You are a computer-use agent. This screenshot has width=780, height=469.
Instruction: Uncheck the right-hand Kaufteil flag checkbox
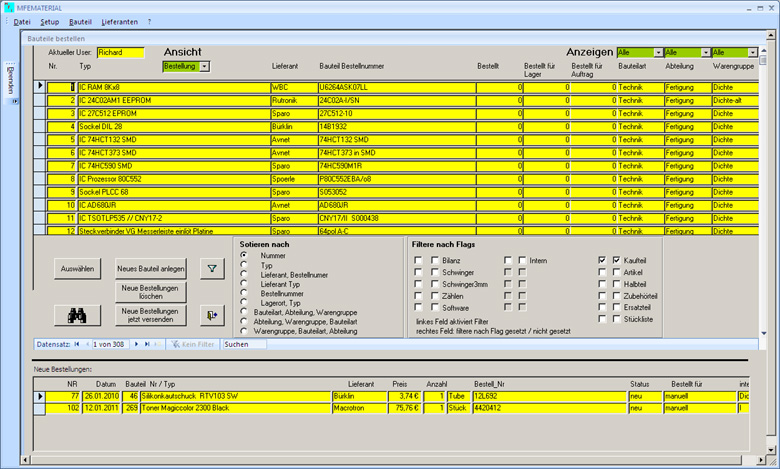(615, 260)
